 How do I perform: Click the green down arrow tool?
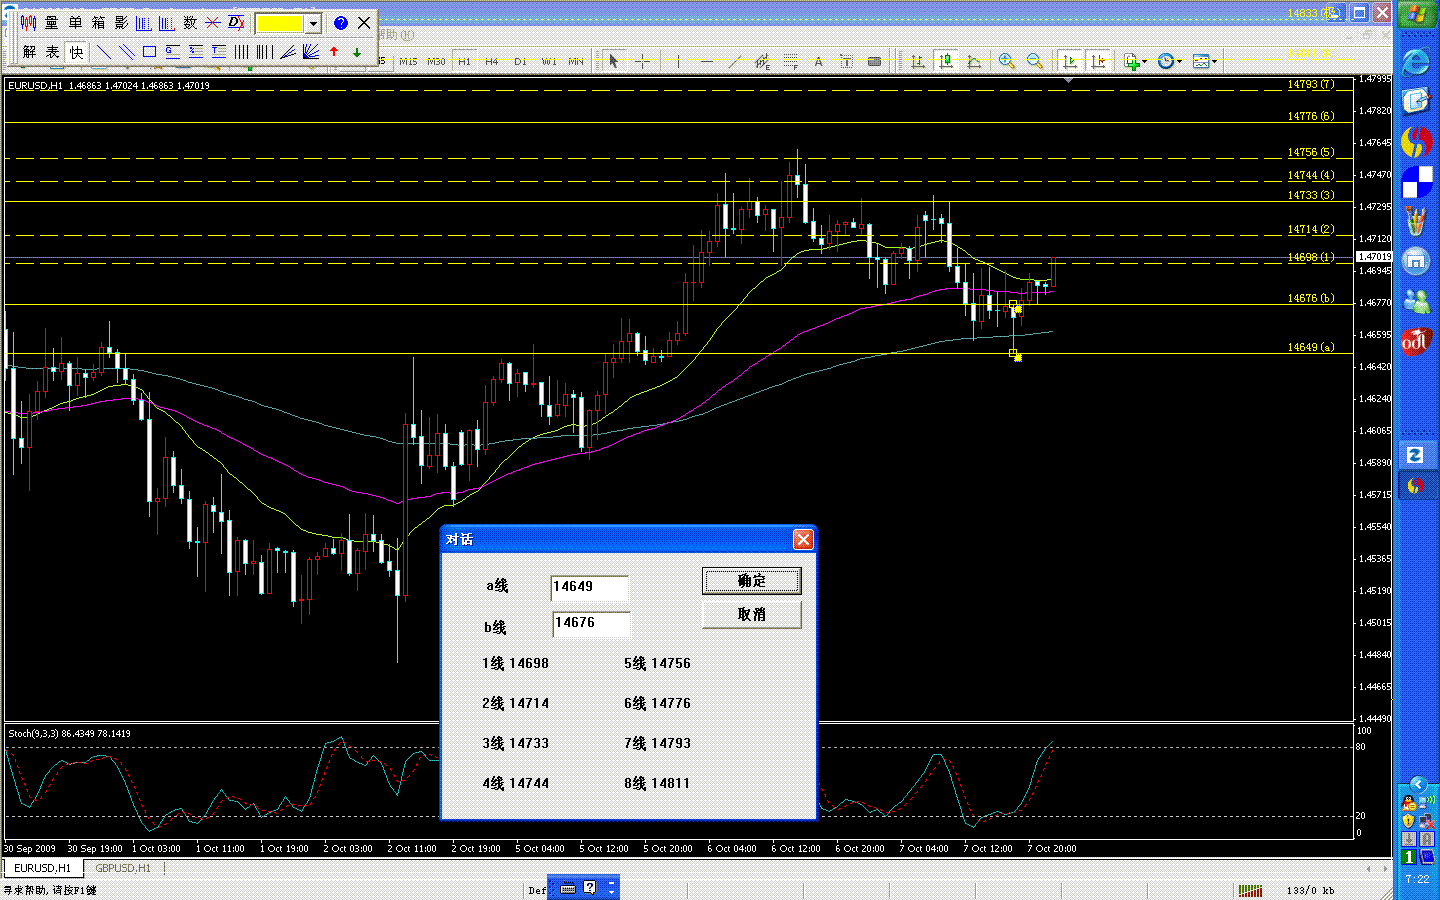357,52
